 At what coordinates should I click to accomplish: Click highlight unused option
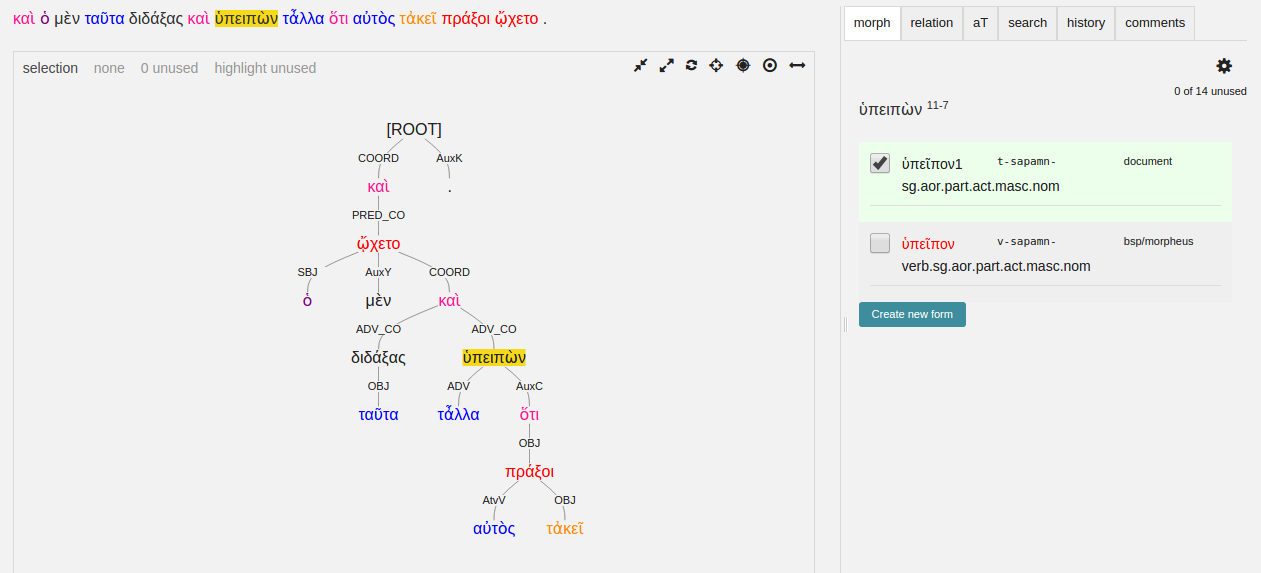265,68
